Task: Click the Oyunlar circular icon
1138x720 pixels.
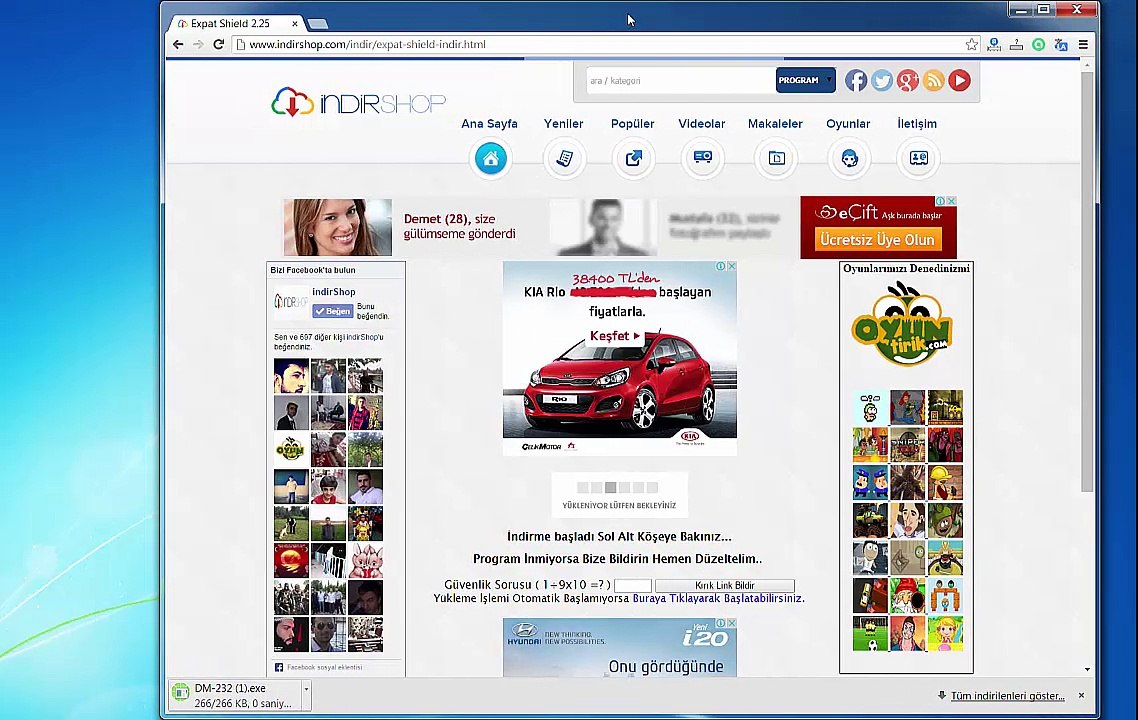Action: [849, 158]
